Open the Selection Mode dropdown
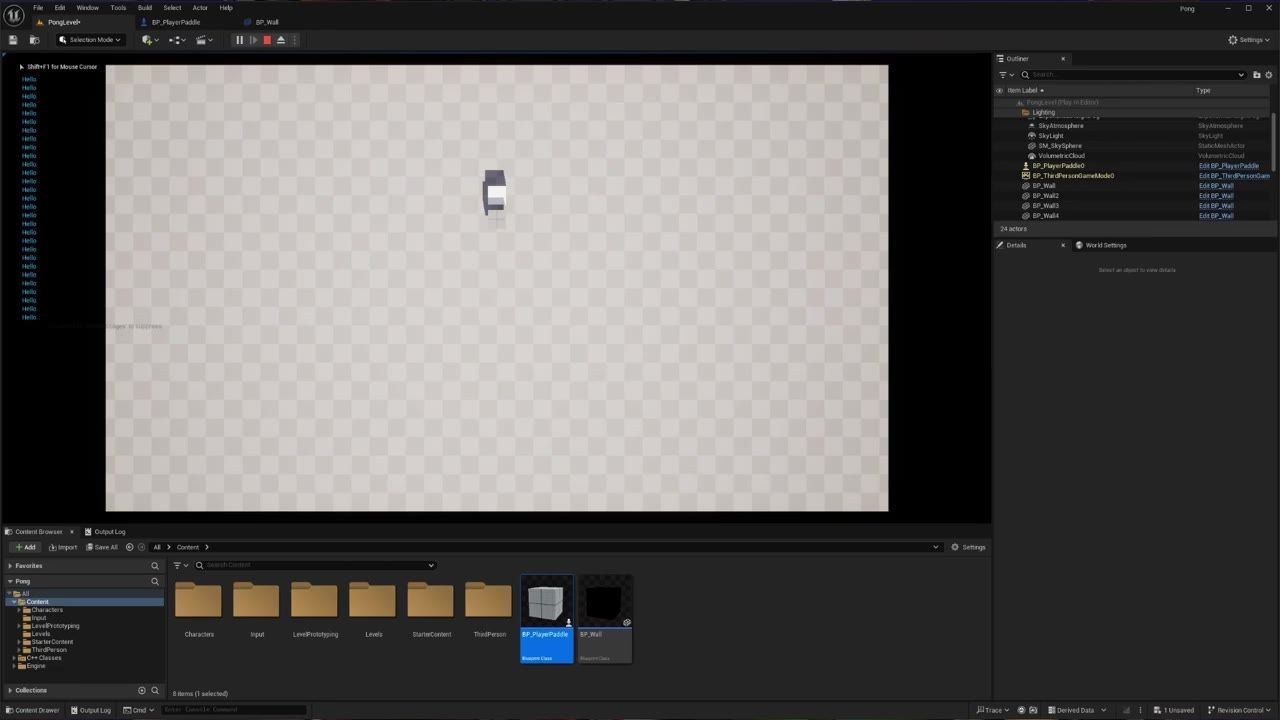 tap(90, 40)
